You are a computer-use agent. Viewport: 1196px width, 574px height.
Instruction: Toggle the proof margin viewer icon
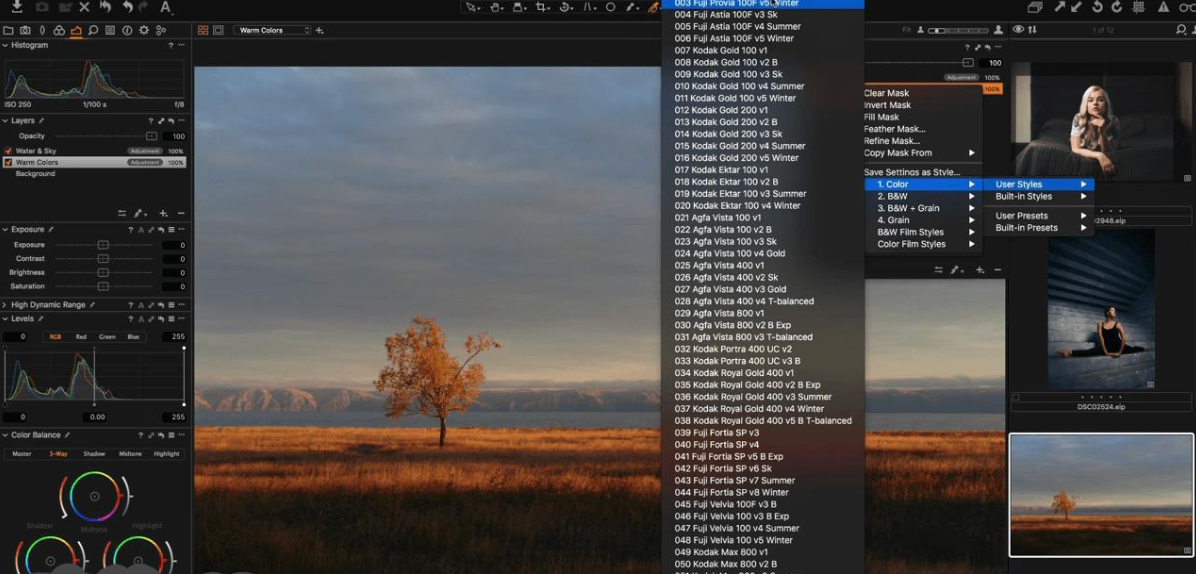coord(218,30)
